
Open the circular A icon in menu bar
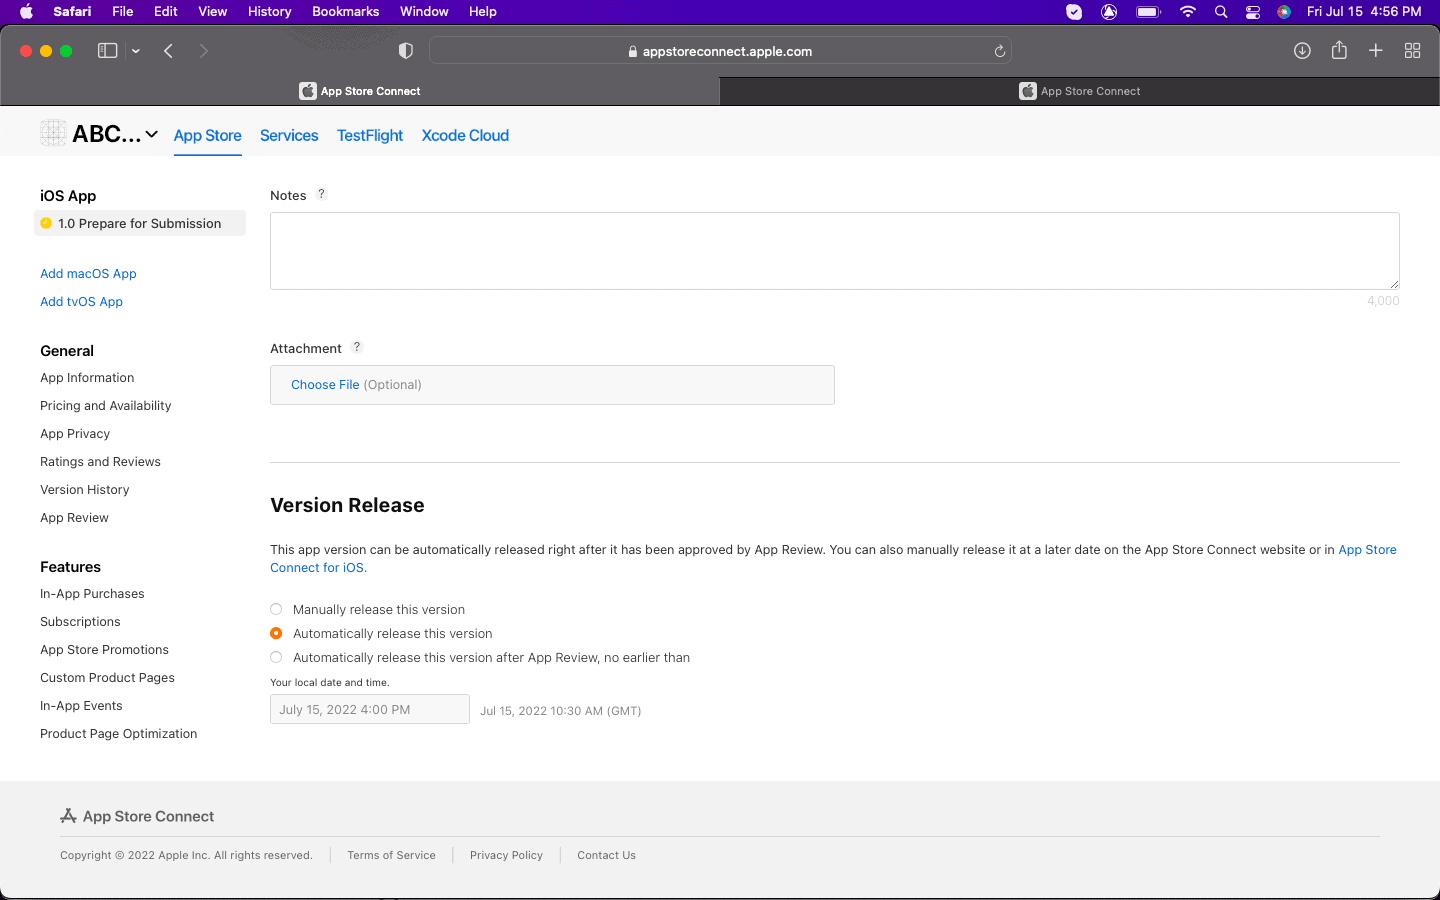[1109, 12]
